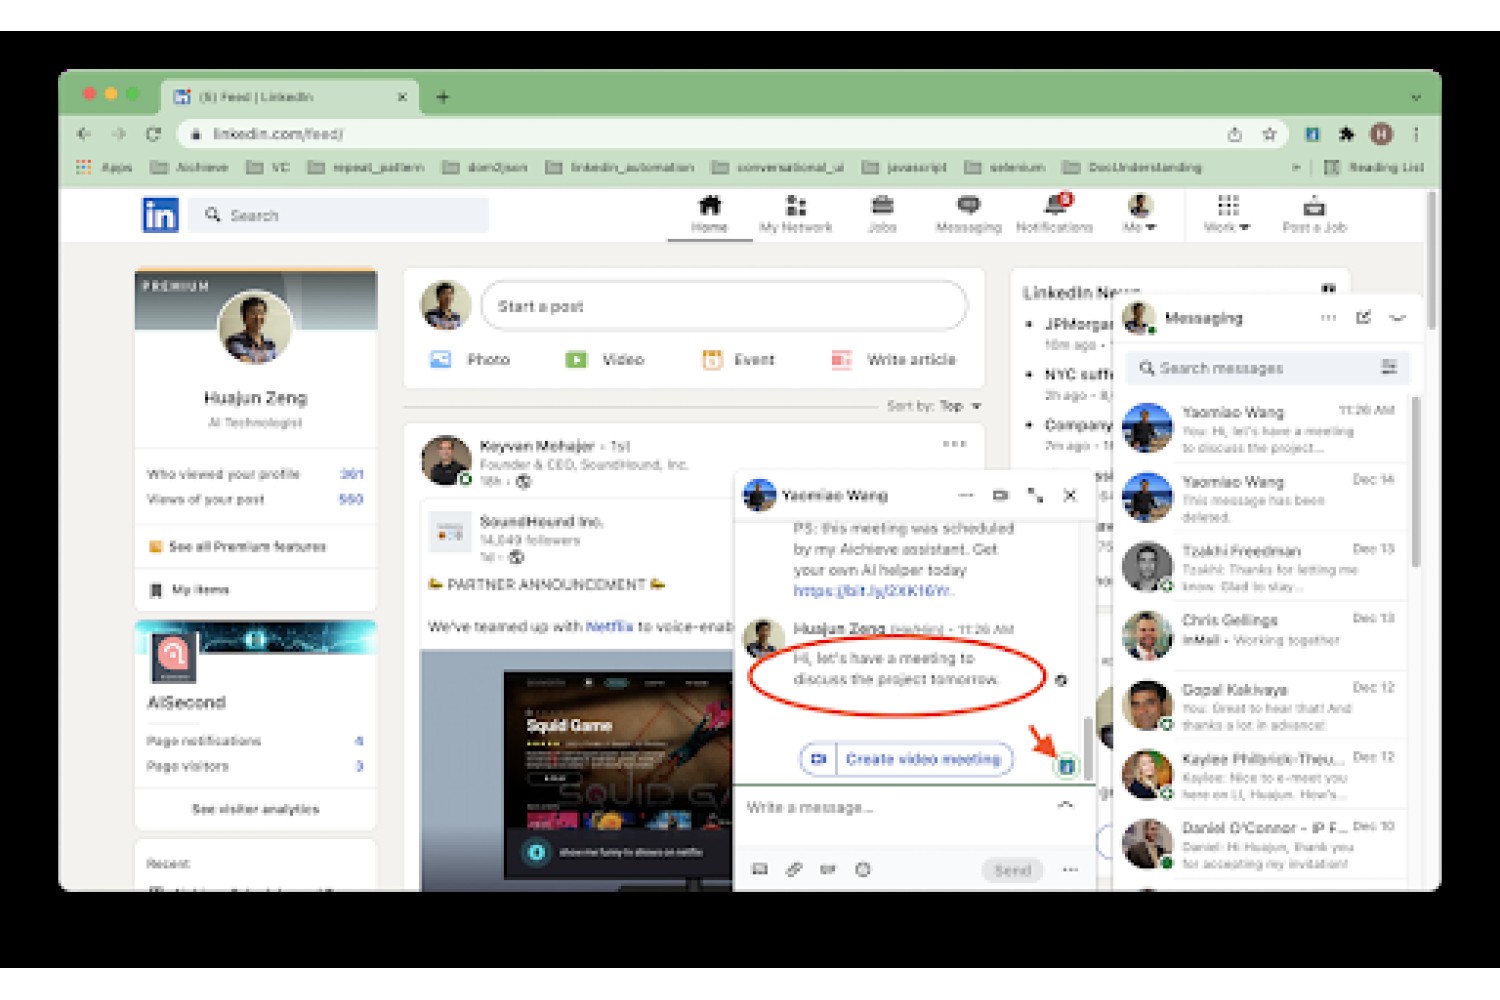Open Reading List
The height and width of the screenshot is (1000, 1500).
point(1374,167)
